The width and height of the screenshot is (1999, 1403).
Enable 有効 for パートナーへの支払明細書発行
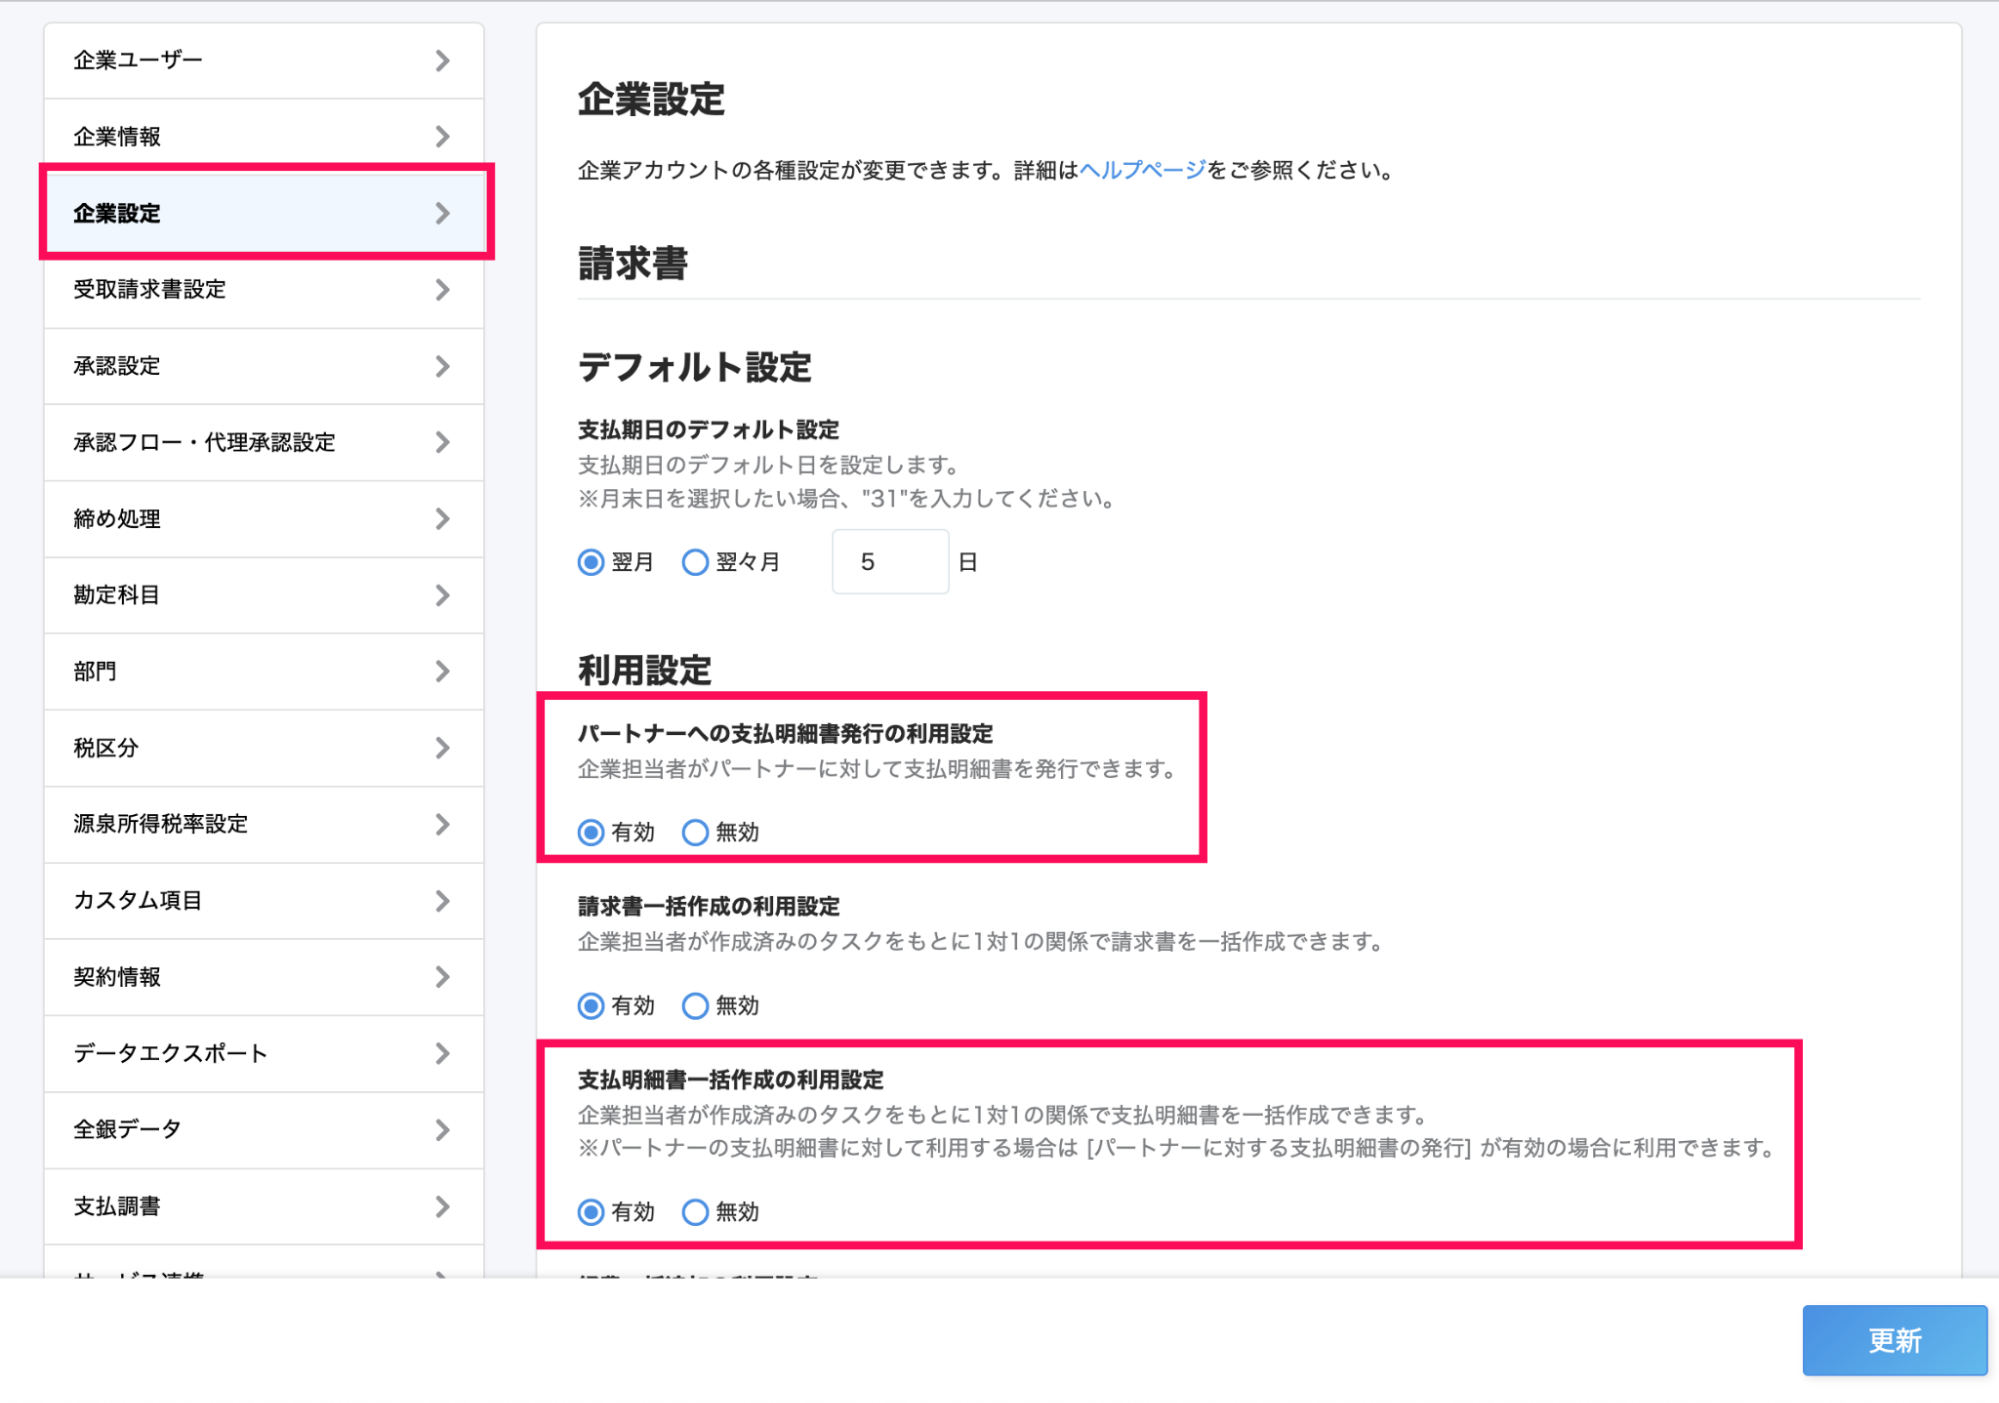pos(591,832)
